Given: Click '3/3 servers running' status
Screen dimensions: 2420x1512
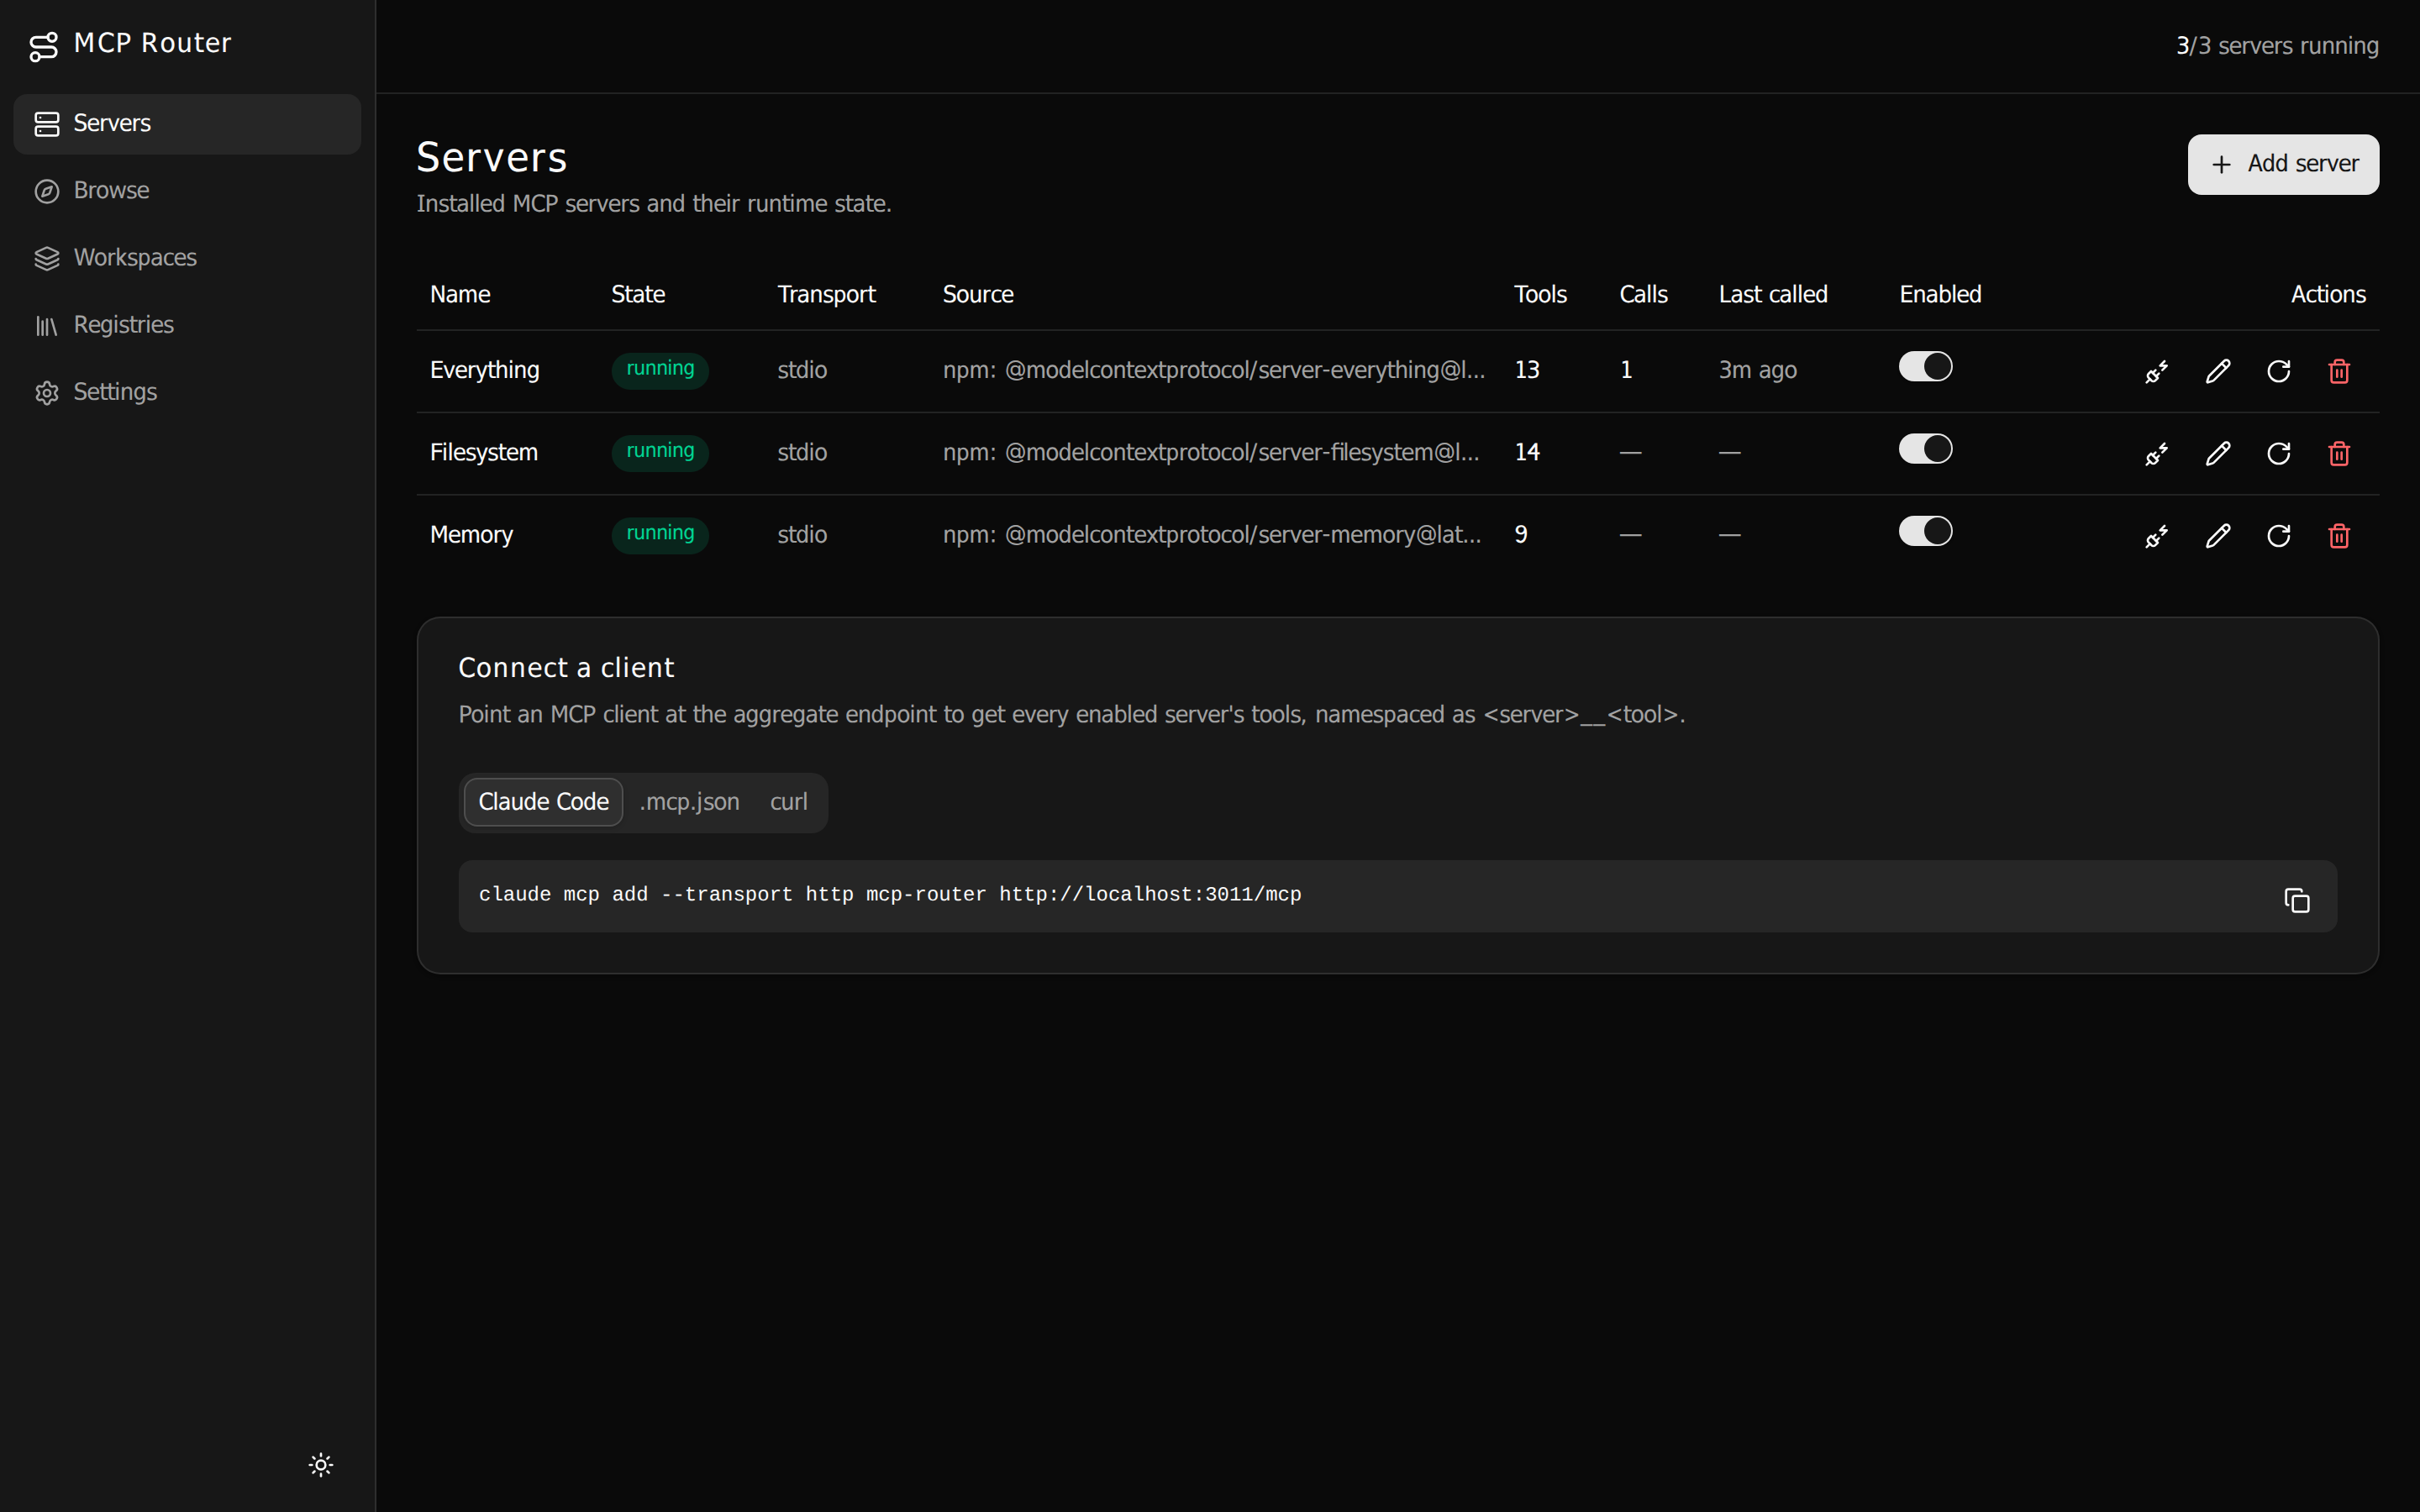Looking at the screenshot, I should coord(2277,46).
